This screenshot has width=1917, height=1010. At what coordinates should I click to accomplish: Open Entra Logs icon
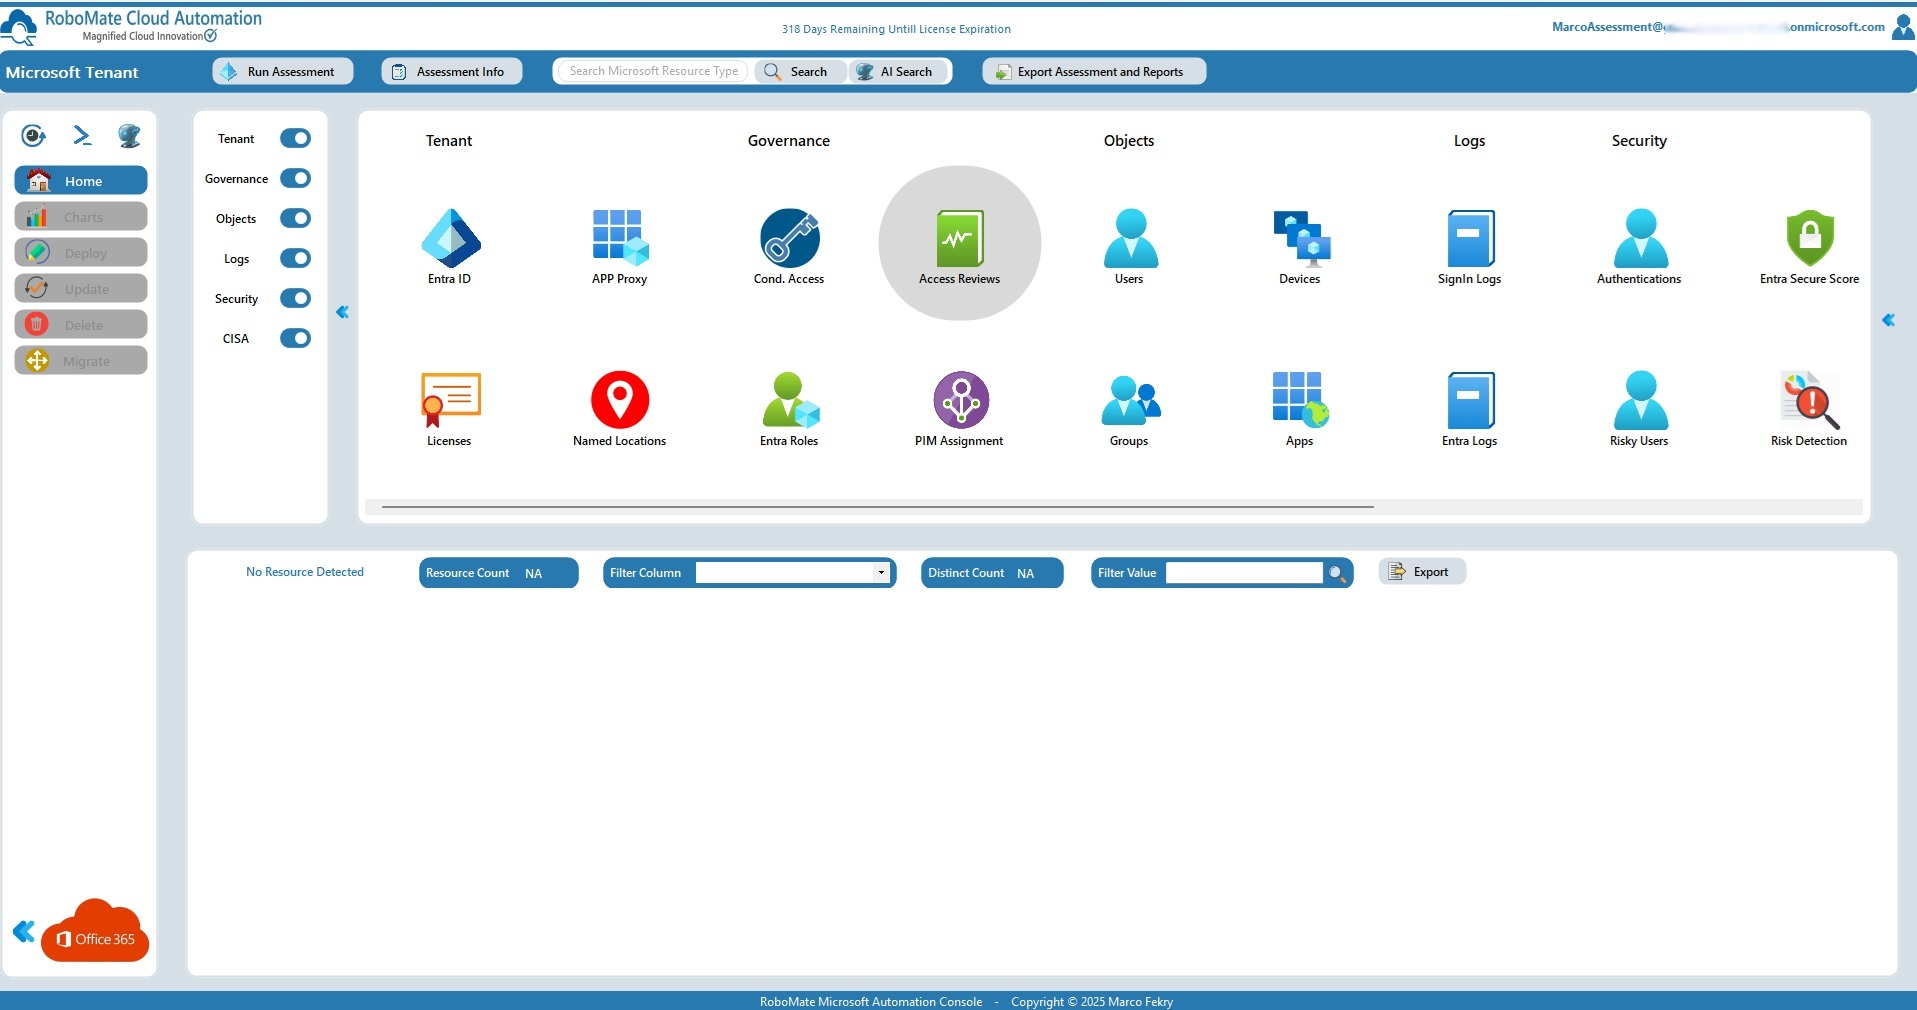point(1470,400)
